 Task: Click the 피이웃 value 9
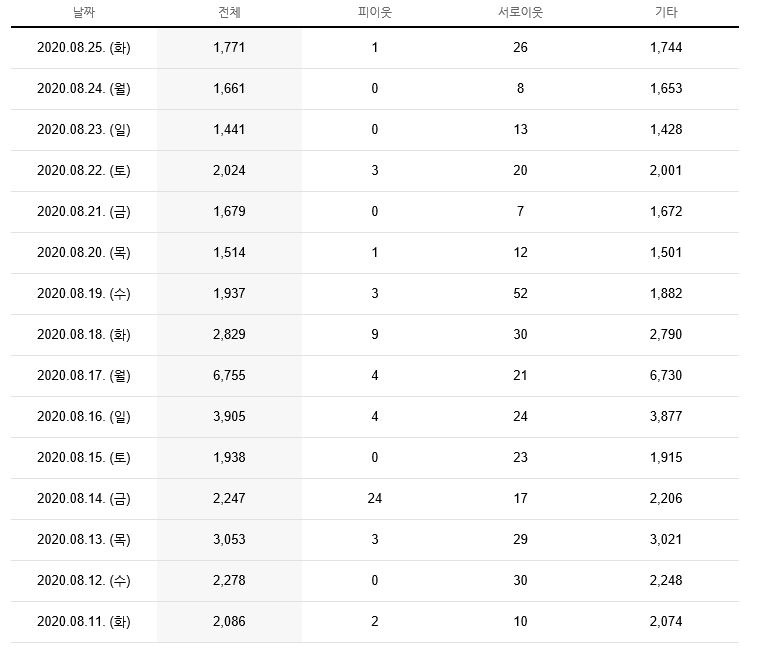[375, 335]
